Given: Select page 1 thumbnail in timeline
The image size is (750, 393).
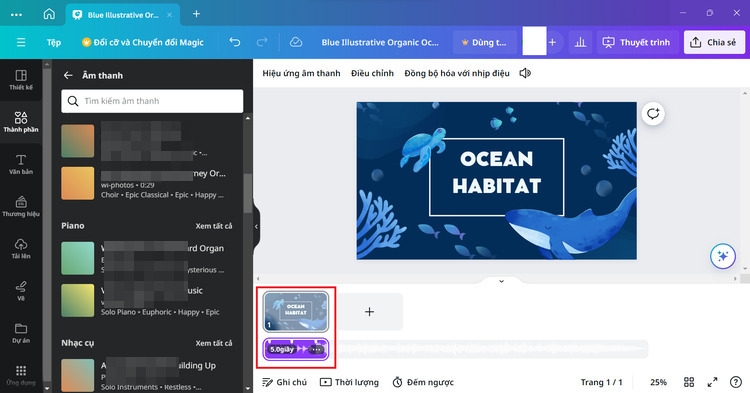Looking at the screenshot, I should (x=296, y=311).
